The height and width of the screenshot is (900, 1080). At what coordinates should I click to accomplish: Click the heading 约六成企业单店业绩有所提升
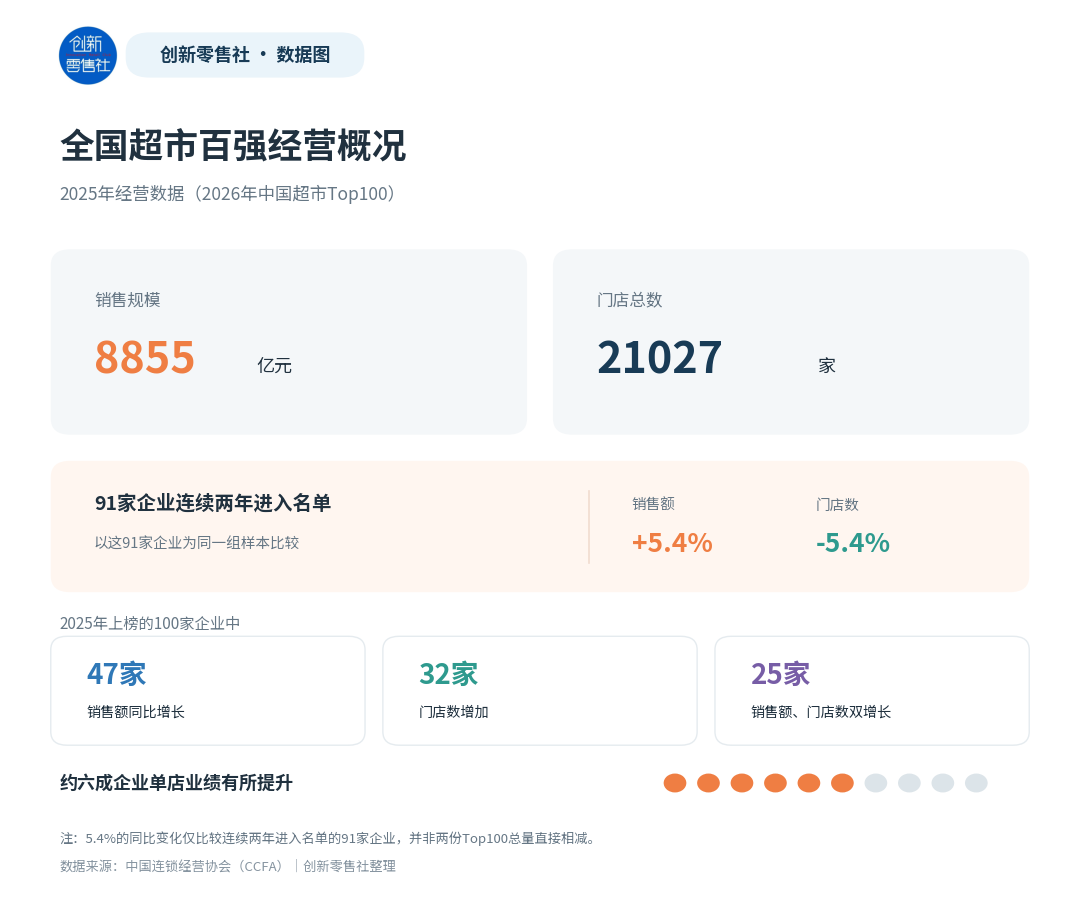[x=176, y=783]
